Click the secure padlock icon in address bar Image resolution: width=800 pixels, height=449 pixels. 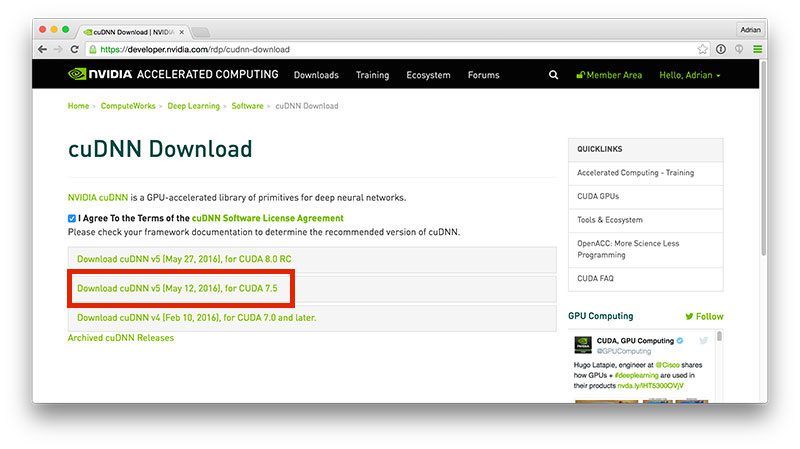coord(92,49)
